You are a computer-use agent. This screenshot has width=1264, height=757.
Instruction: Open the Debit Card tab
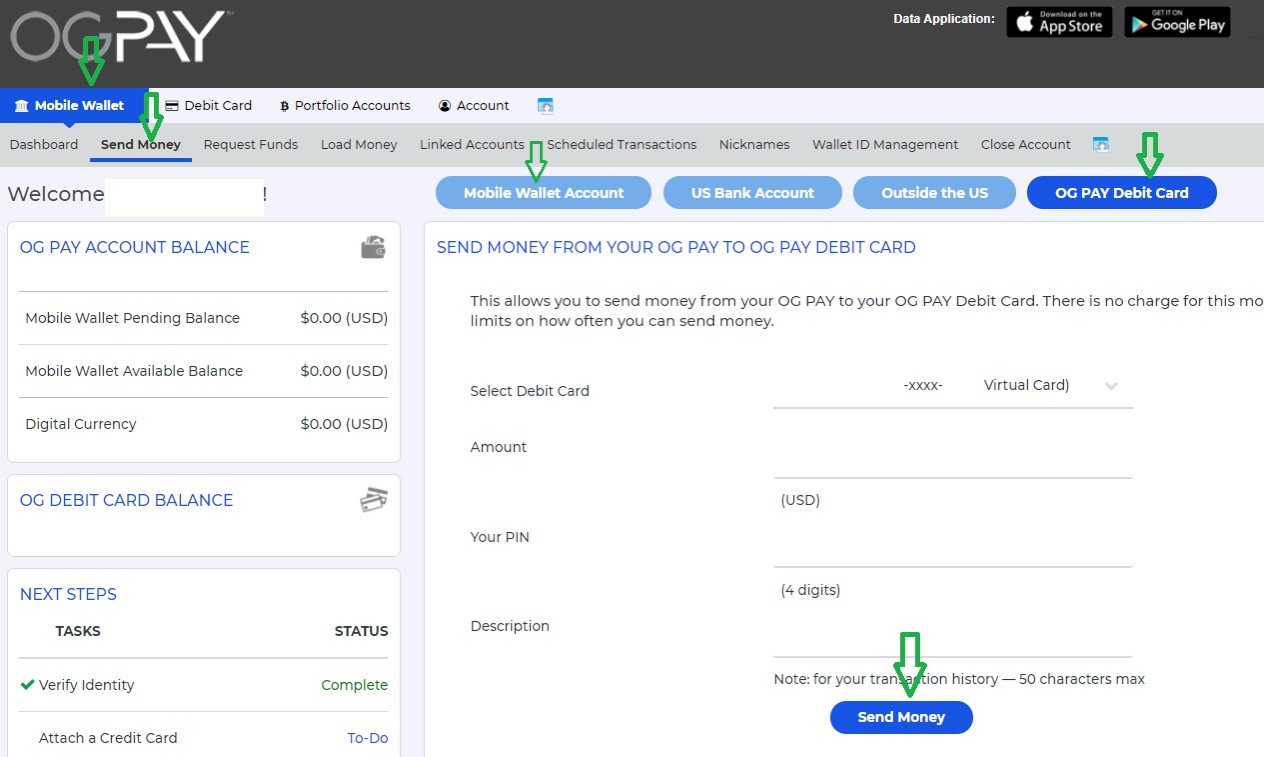pos(208,105)
